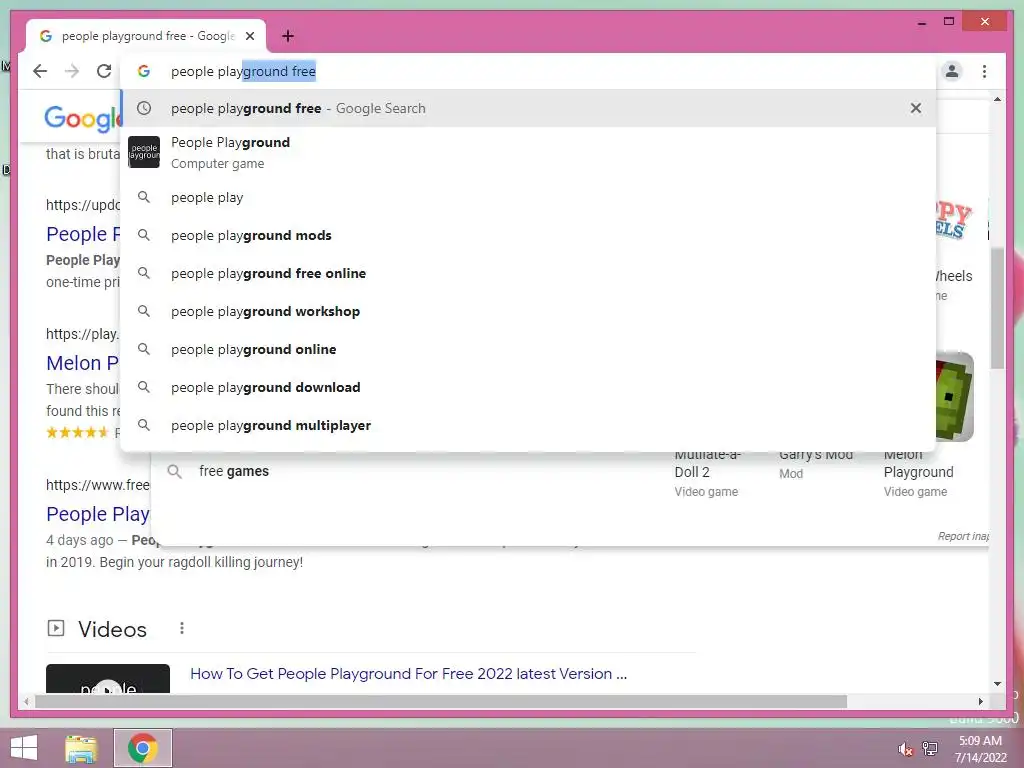Click the 'Report inappropriate' link

(x=963, y=536)
